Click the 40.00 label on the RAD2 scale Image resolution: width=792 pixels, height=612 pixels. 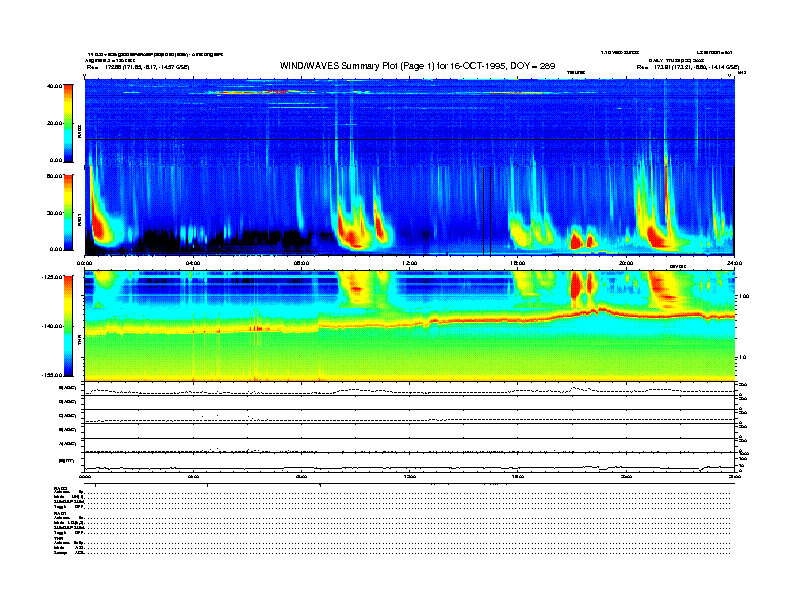[55, 86]
